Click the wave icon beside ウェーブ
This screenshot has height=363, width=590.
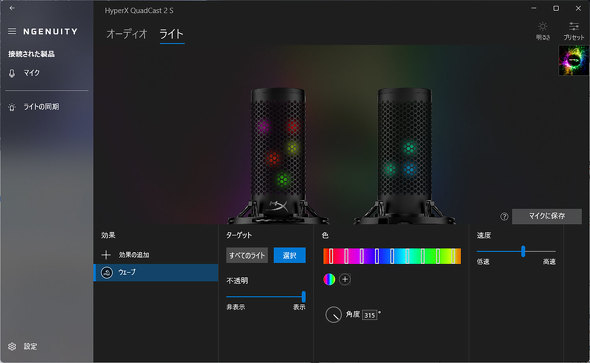(107, 272)
